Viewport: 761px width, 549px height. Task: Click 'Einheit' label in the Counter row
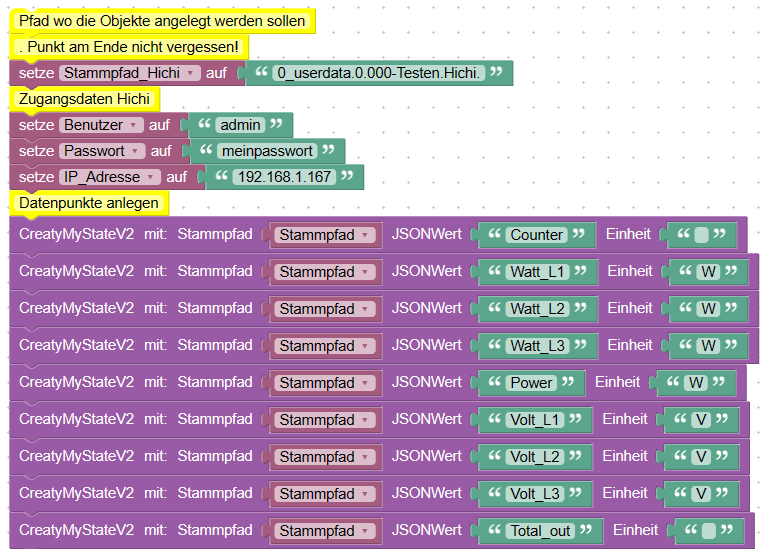pos(628,234)
